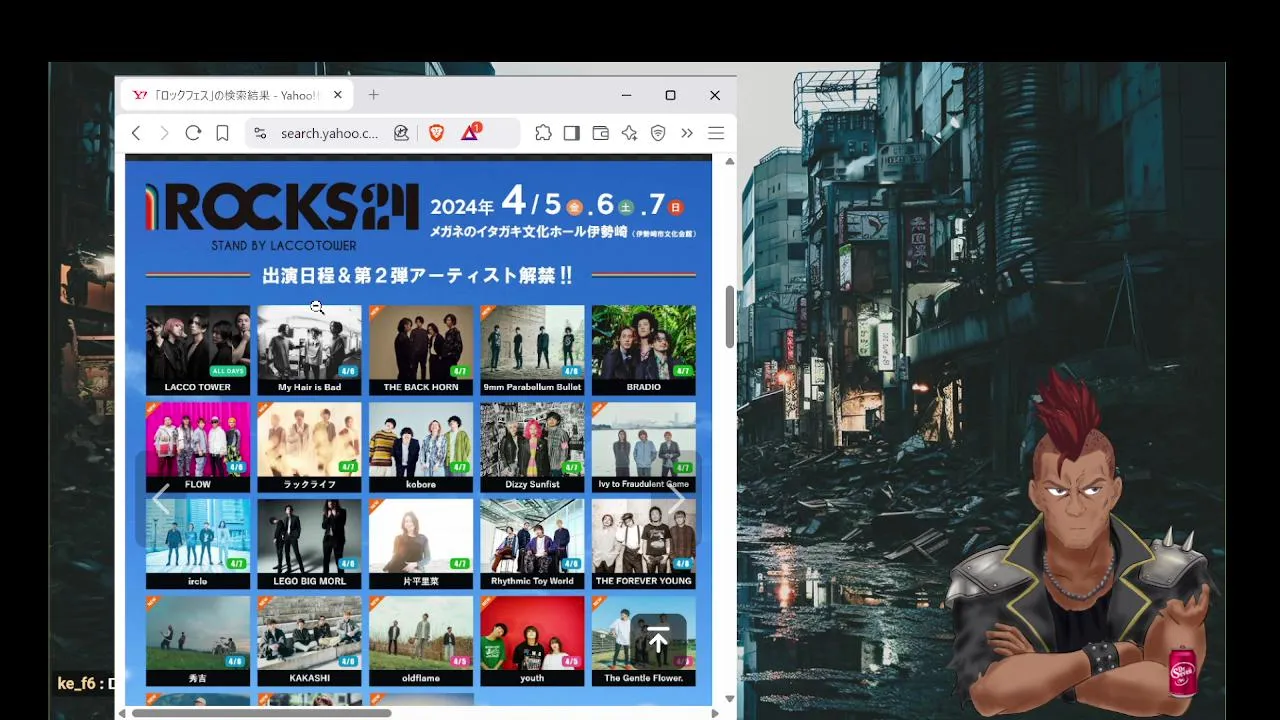Click the vertical scrollbar up arrow
This screenshot has width=1280, height=720.
pos(730,162)
